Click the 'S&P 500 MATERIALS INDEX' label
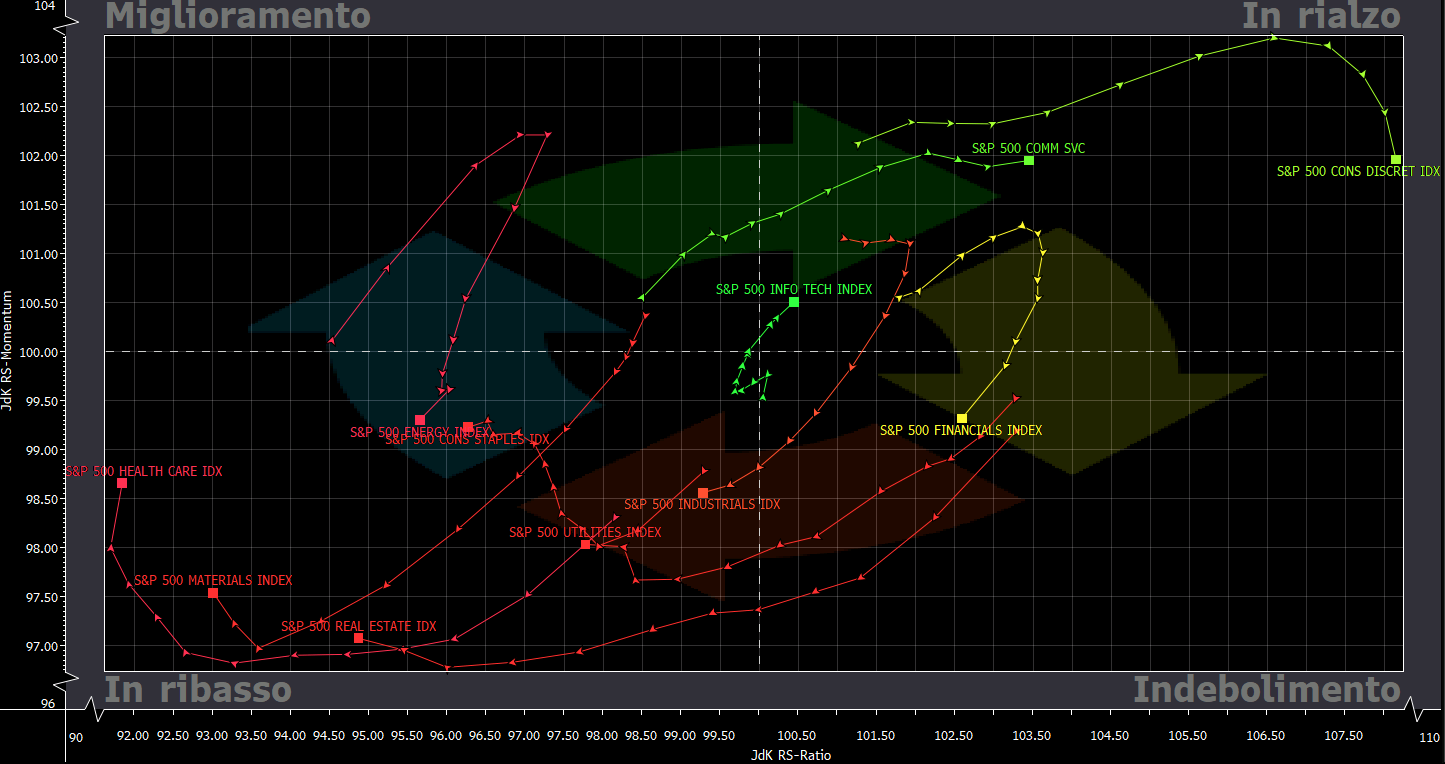 (x=213, y=581)
